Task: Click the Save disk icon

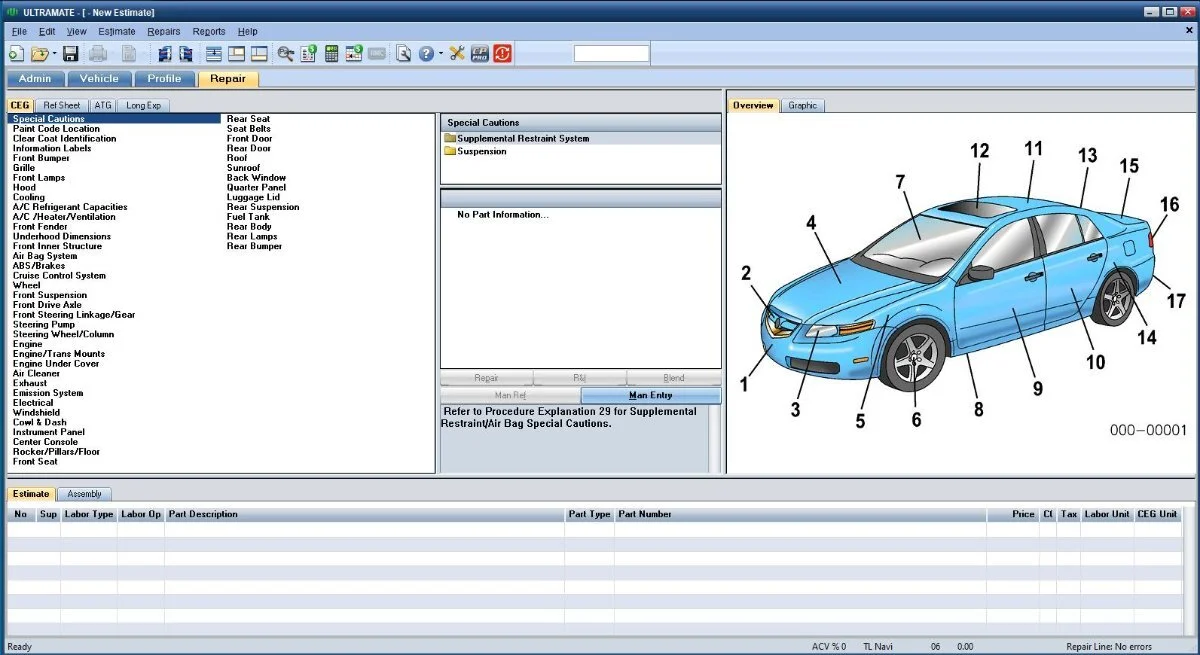Action: point(70,54)
